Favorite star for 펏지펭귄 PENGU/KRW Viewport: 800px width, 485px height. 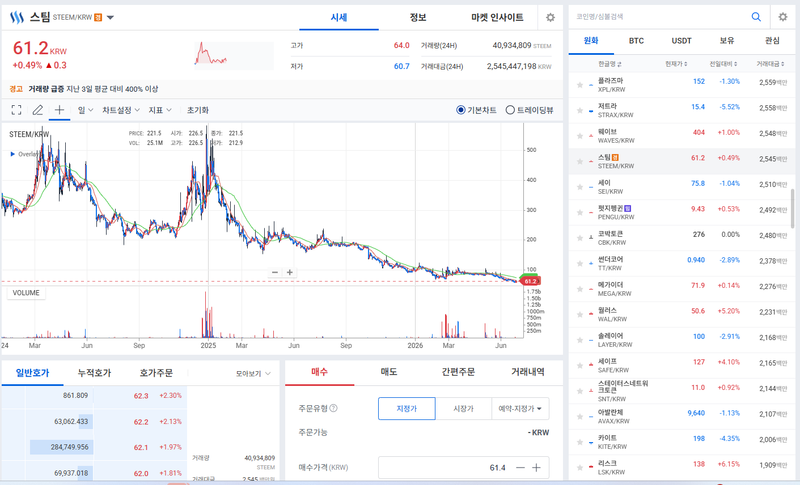[580, 213]
